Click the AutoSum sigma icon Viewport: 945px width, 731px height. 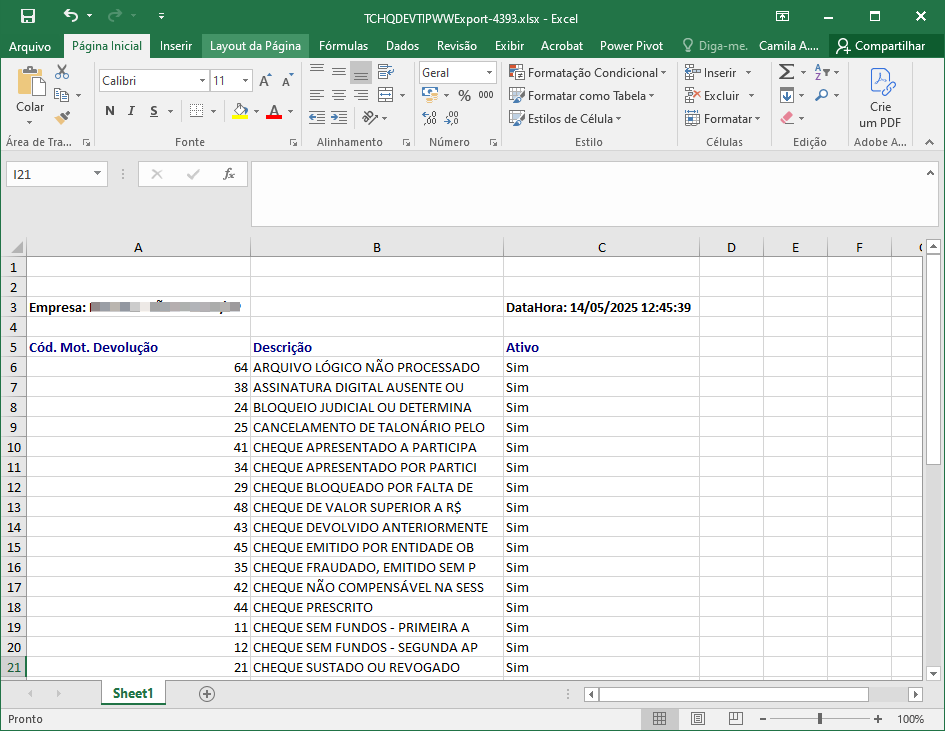(x=786, y=72)
